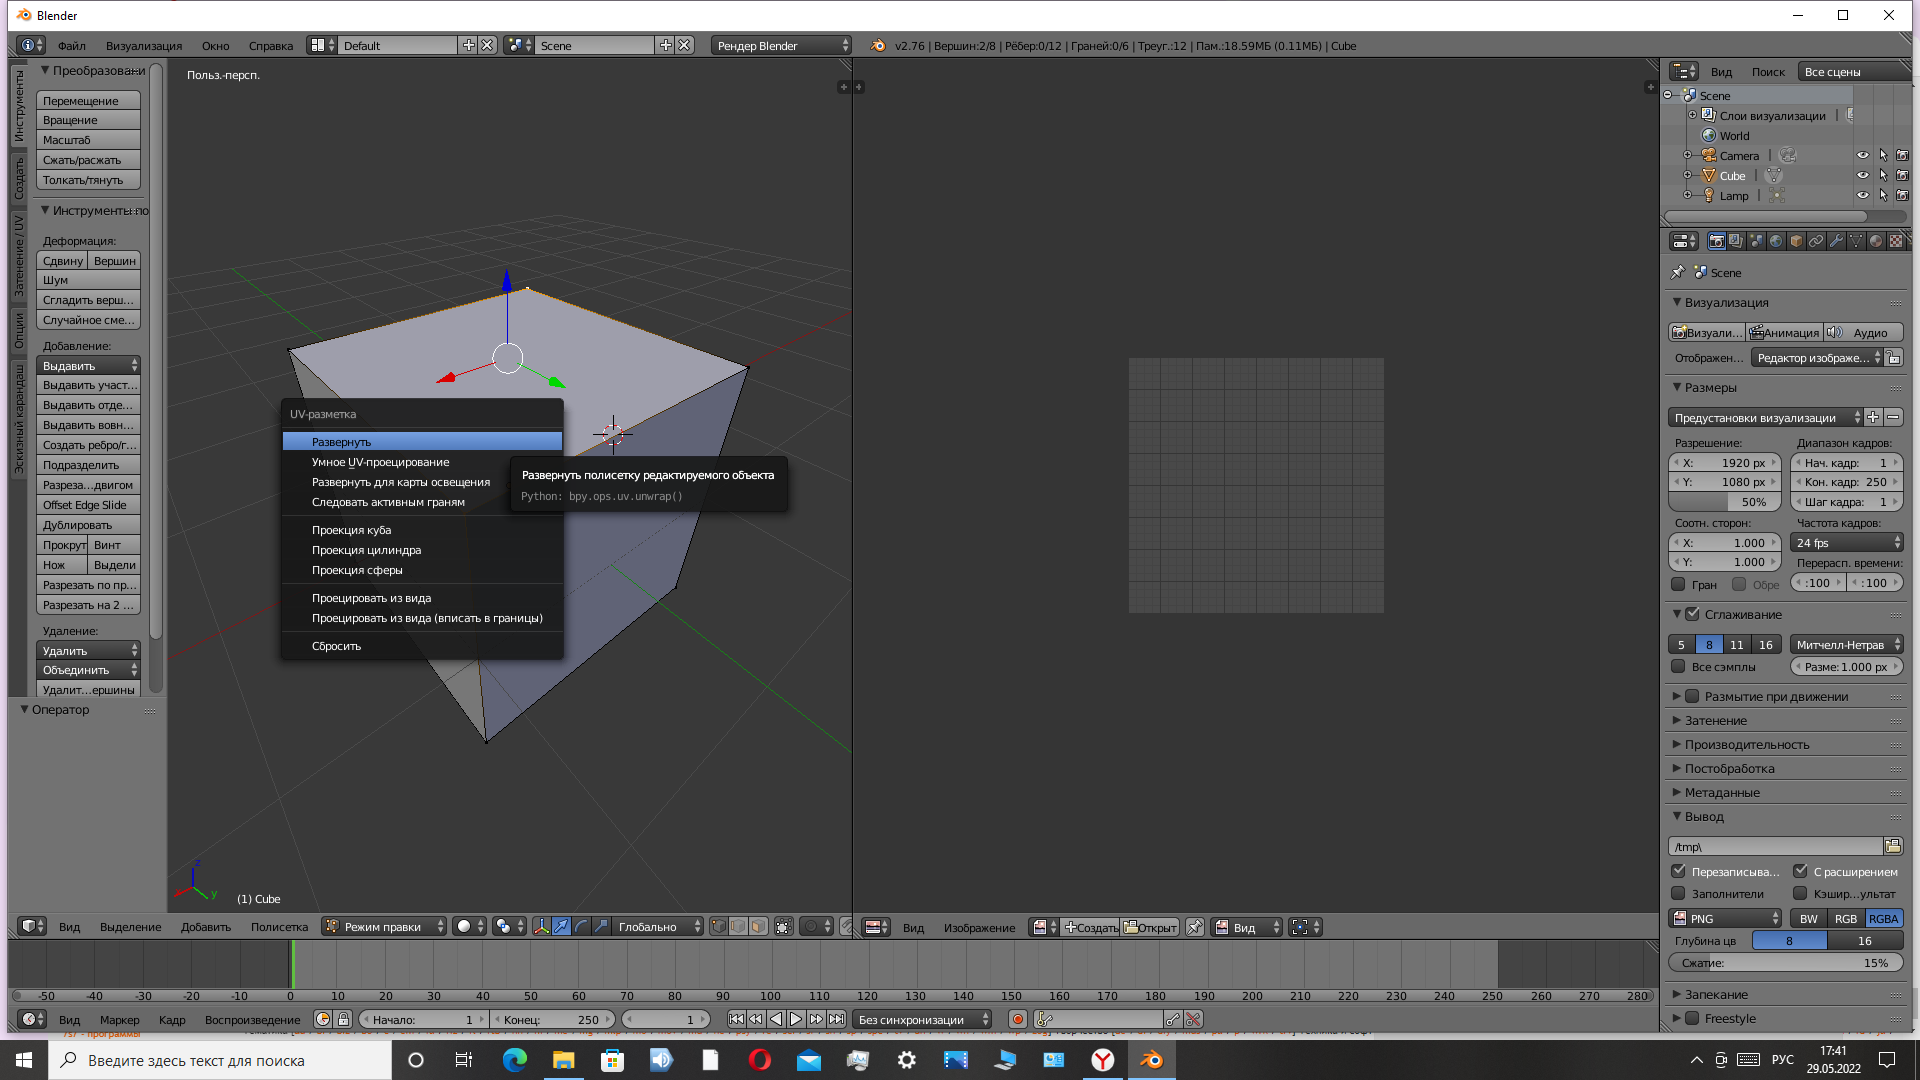Open the Режим правки mode dropdown
1920x1080 pixels.
(x=384, y=927)
